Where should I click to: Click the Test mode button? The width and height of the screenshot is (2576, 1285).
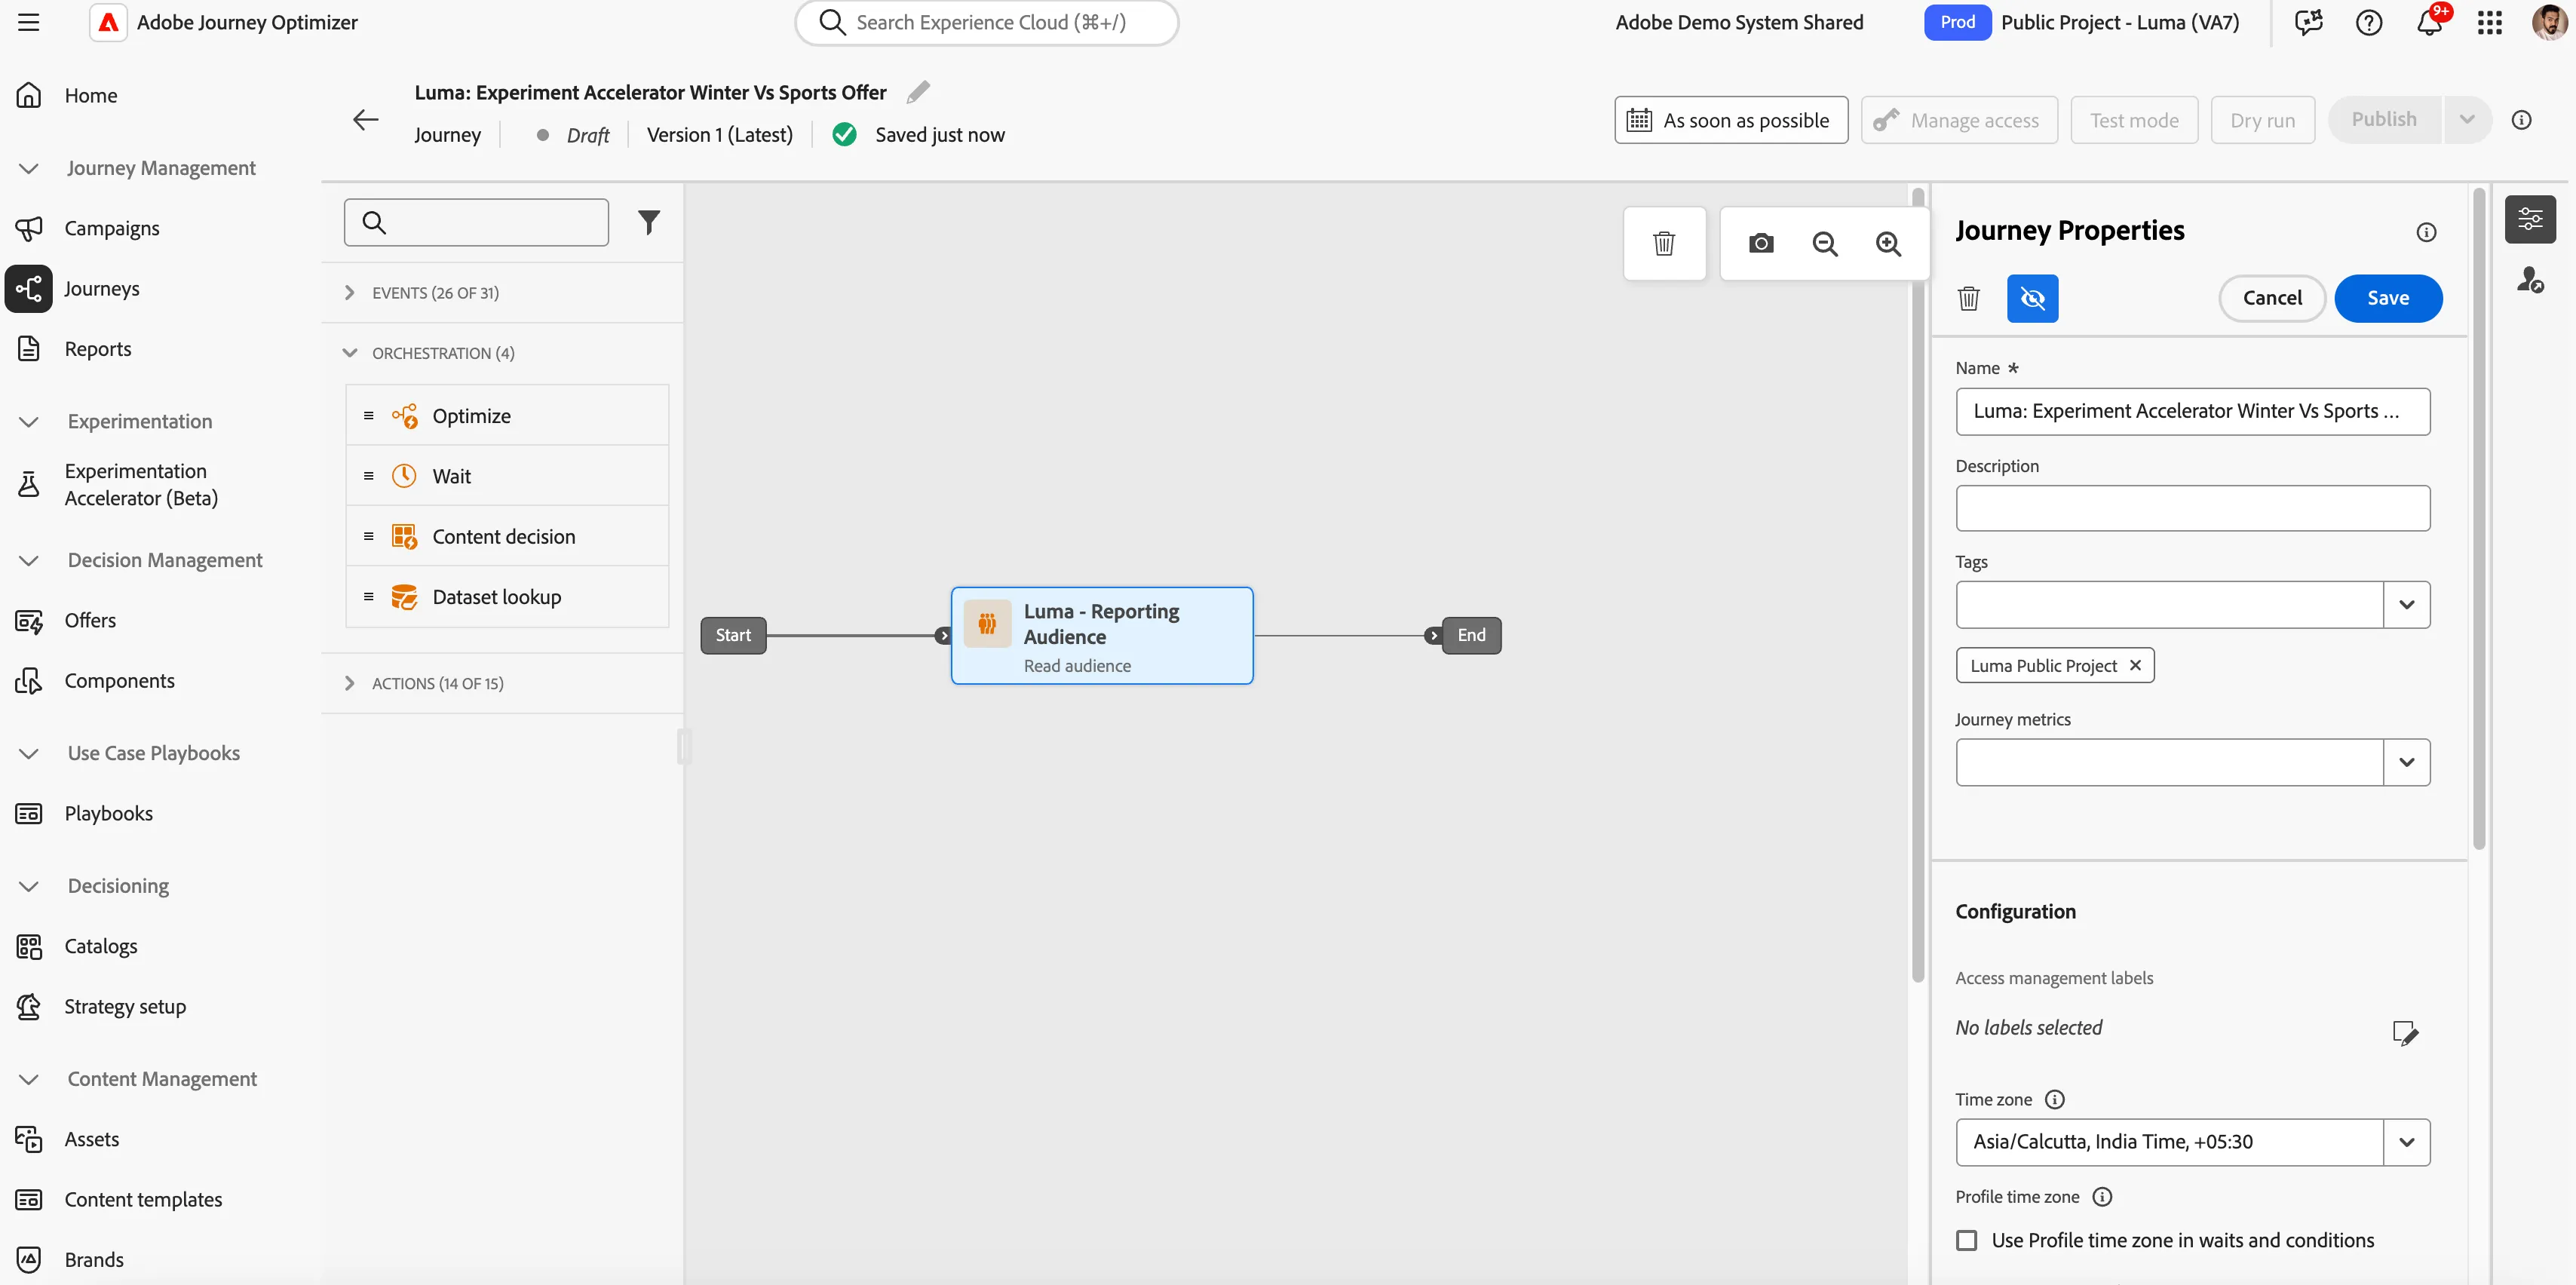click(x=2134, y=120)
